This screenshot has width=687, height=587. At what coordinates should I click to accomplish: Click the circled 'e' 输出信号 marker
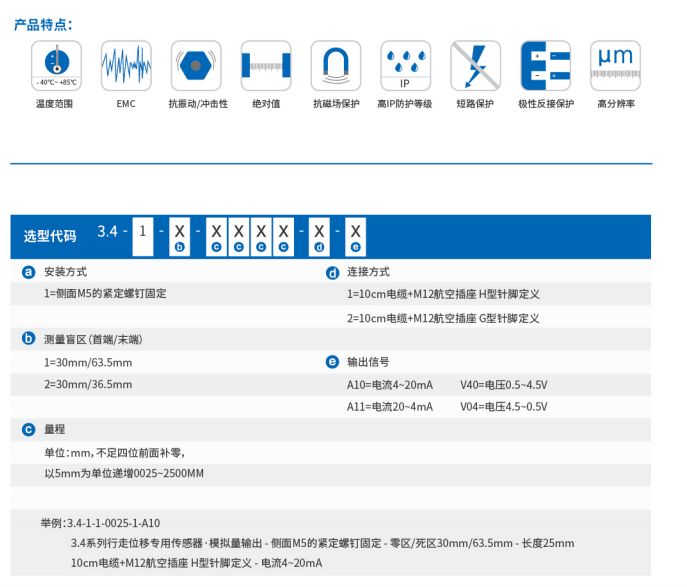pyautogui.click(x=333, y=362)
